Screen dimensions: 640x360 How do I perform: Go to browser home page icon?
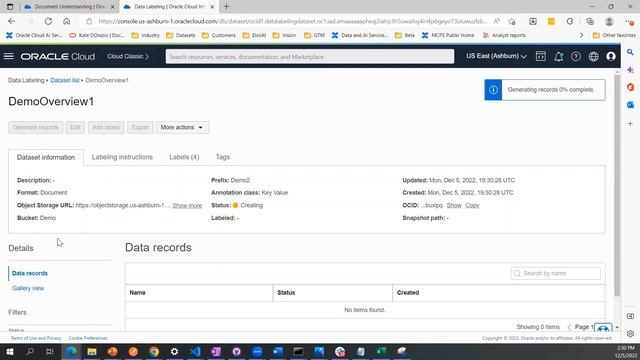[67, 21]
